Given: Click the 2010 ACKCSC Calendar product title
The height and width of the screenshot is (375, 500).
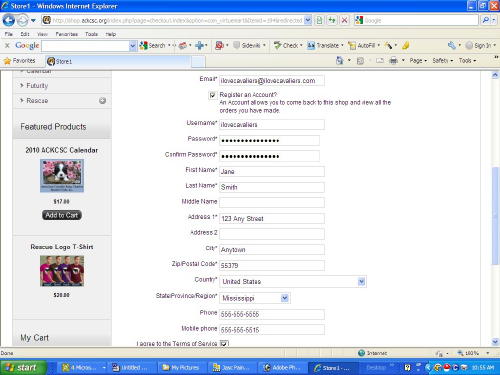Looking at the screenshot, I should 62,150.
